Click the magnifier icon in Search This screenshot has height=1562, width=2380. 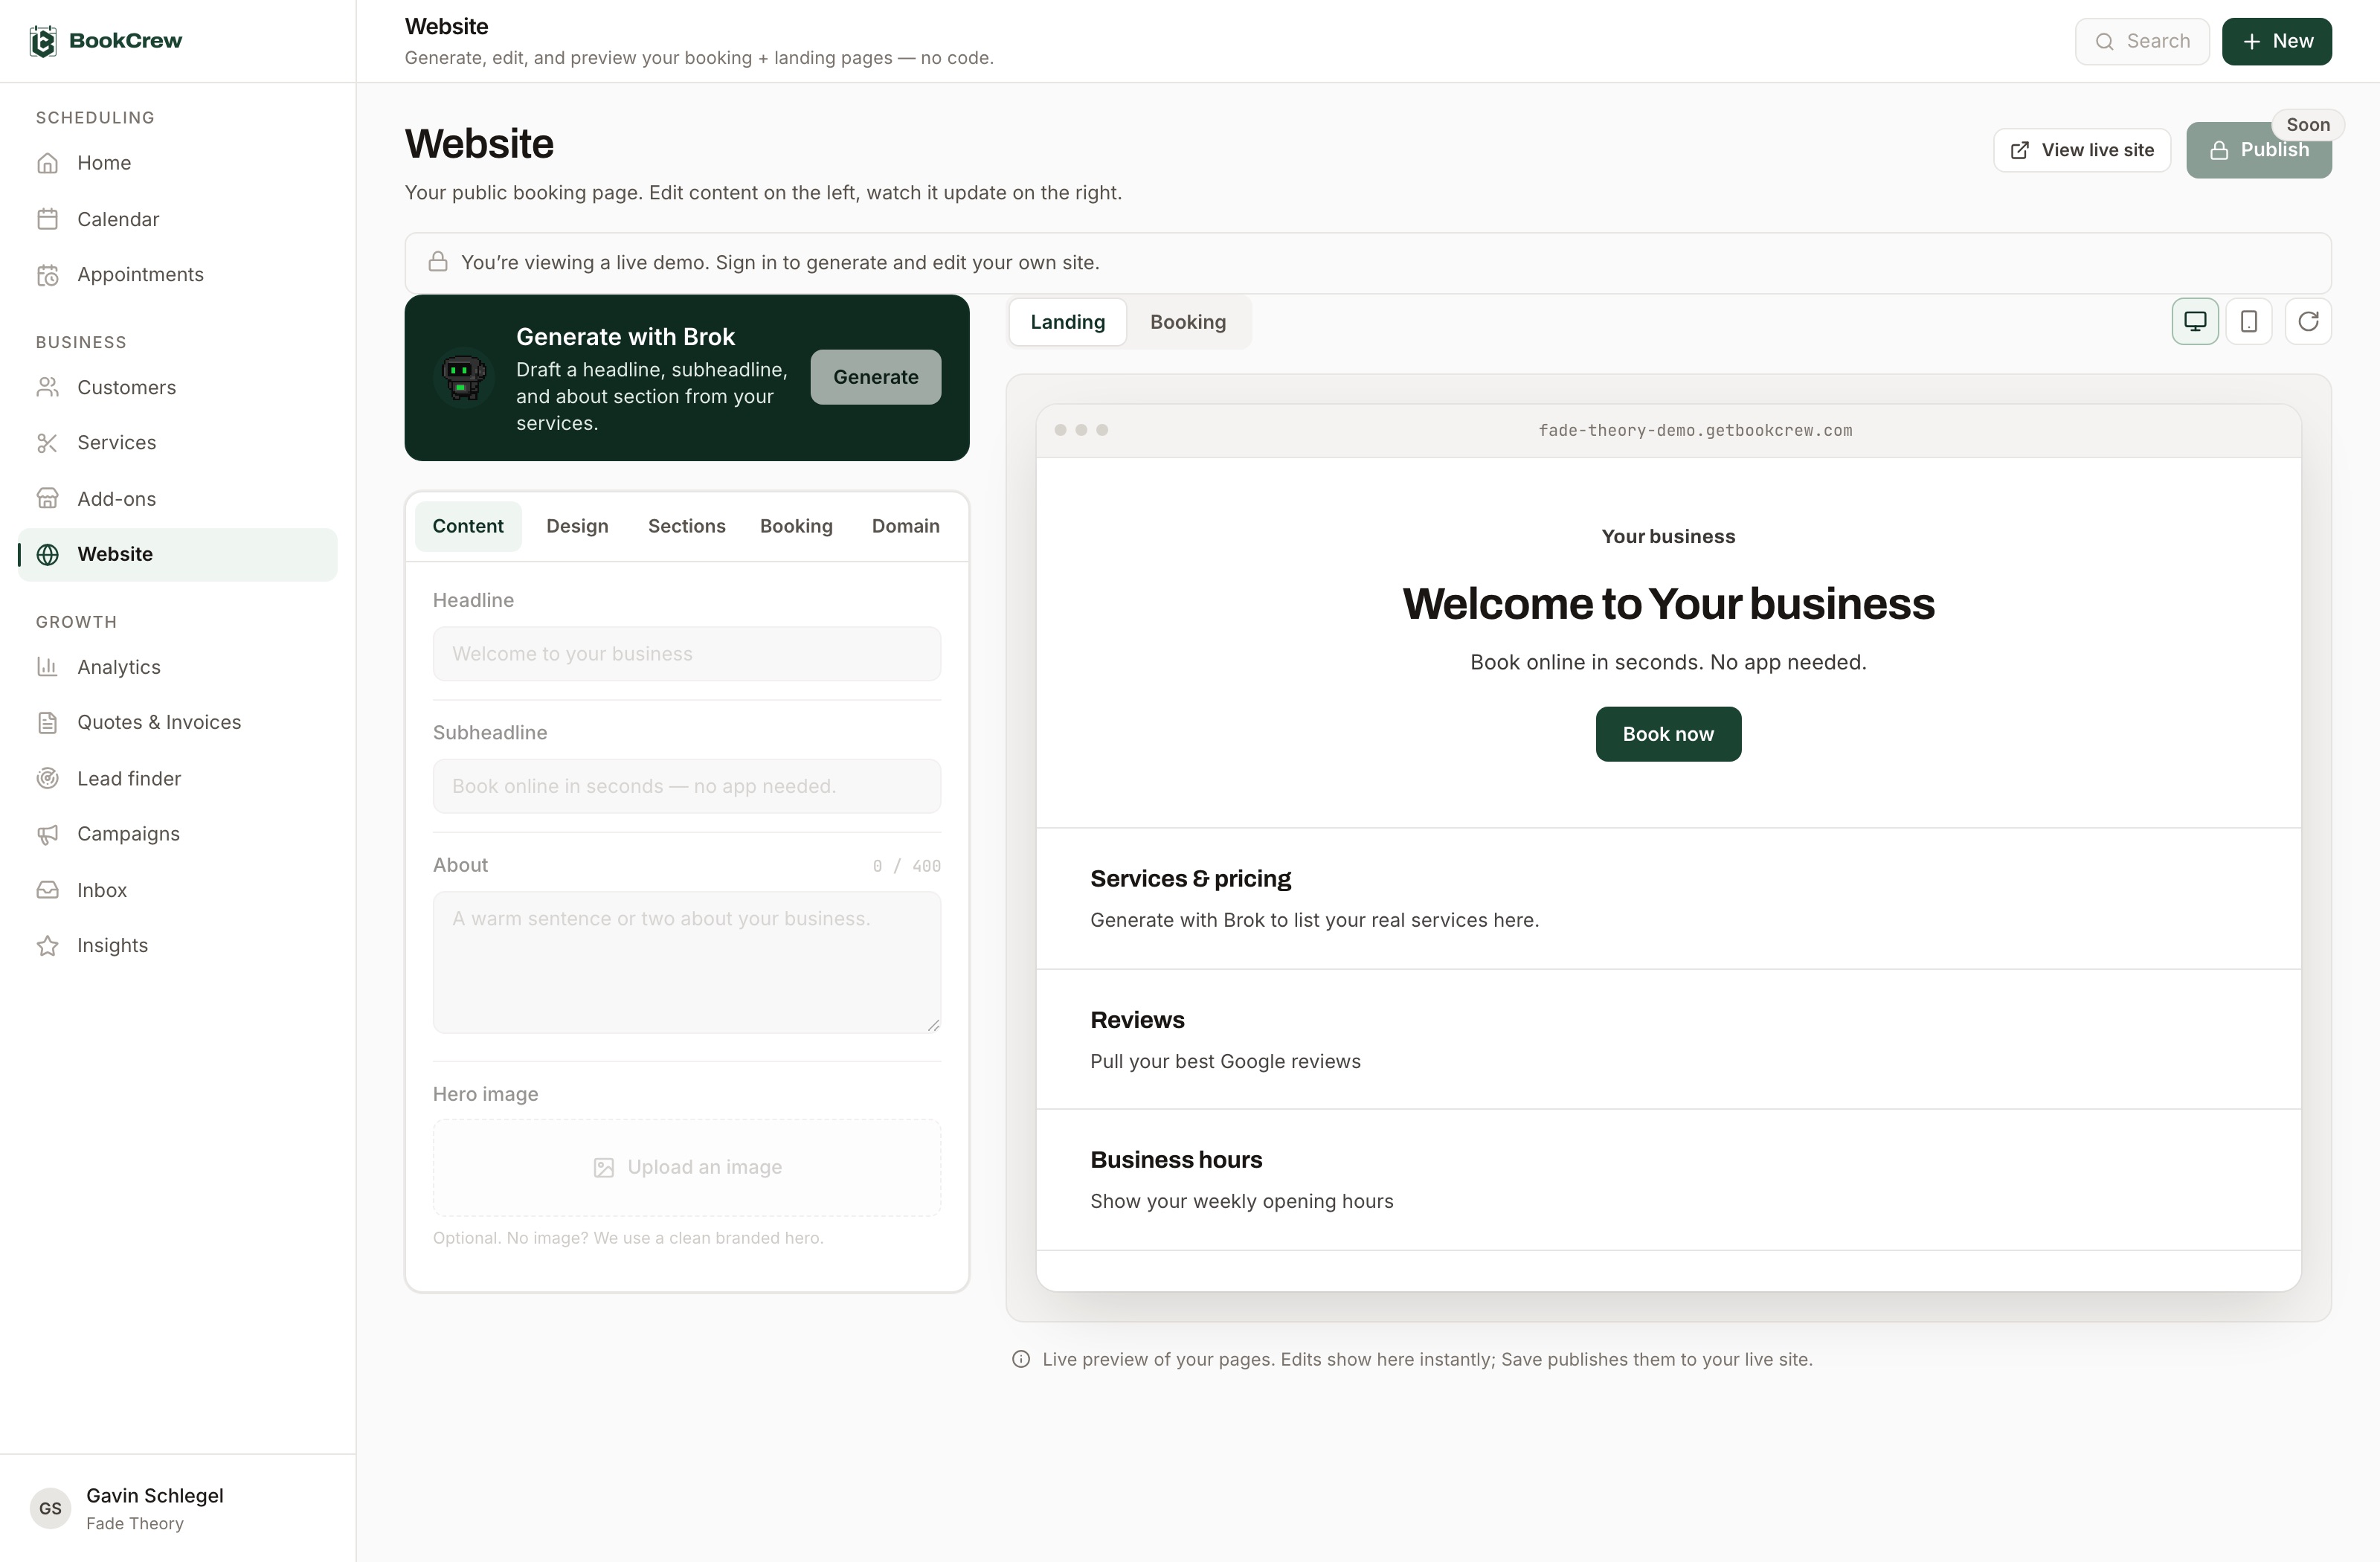[2105, 41]
